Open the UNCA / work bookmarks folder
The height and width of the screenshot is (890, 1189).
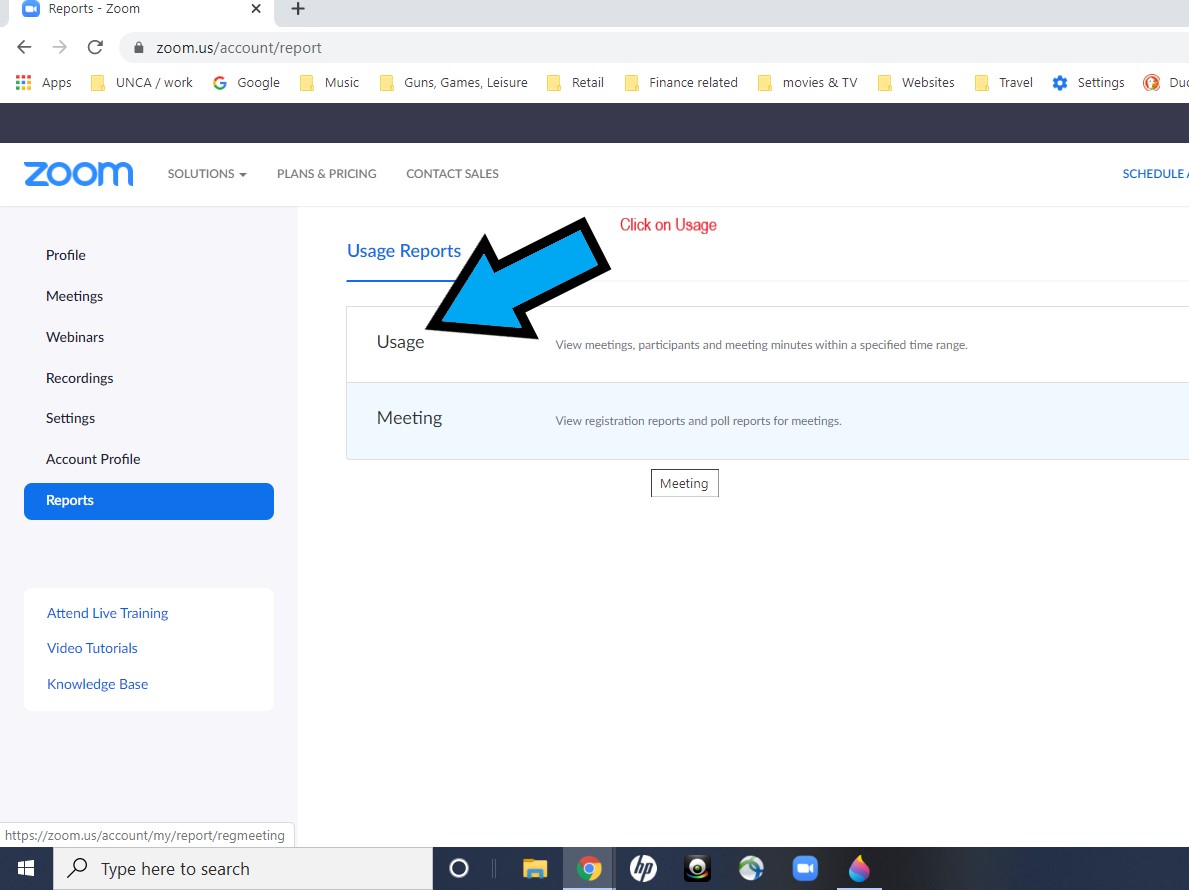(142, 83)
